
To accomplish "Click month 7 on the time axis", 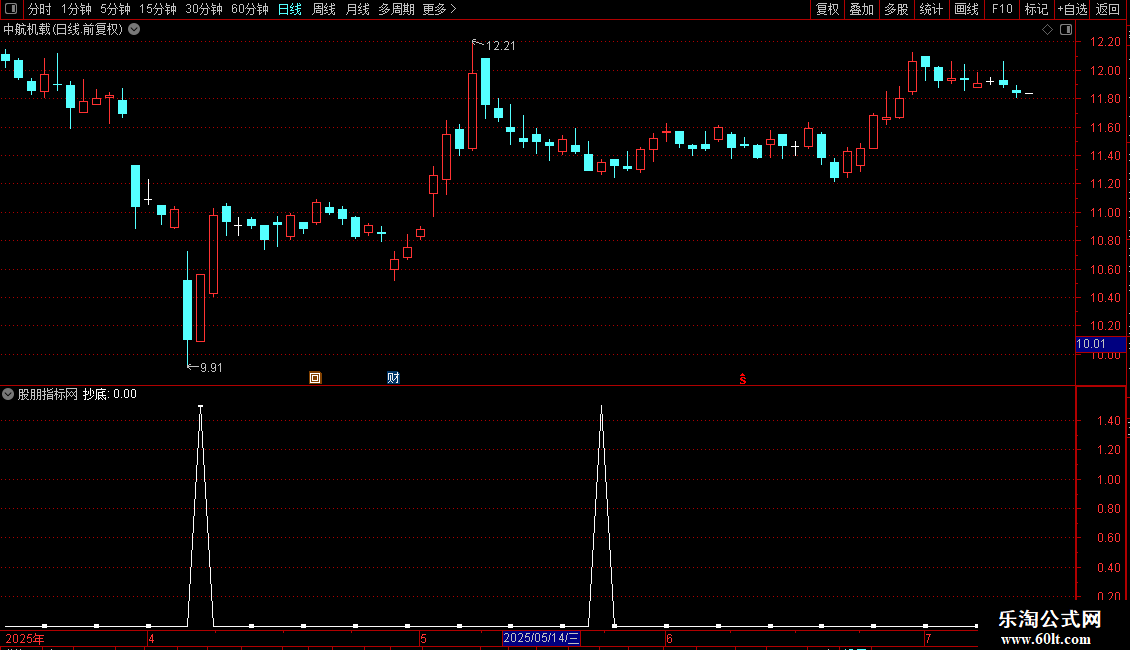I will pyautogui.click(x=928, y=638).
